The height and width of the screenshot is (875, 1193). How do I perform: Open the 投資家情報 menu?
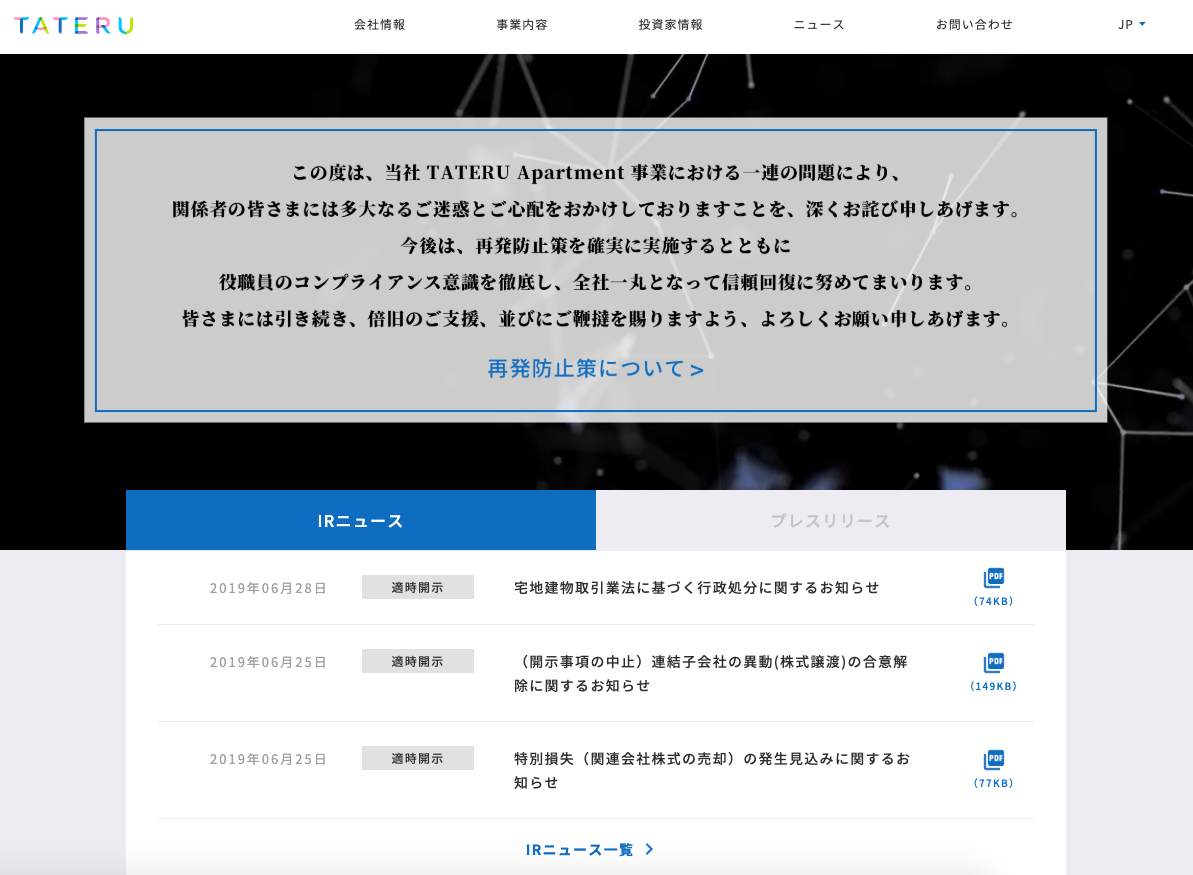click(670, 24)
